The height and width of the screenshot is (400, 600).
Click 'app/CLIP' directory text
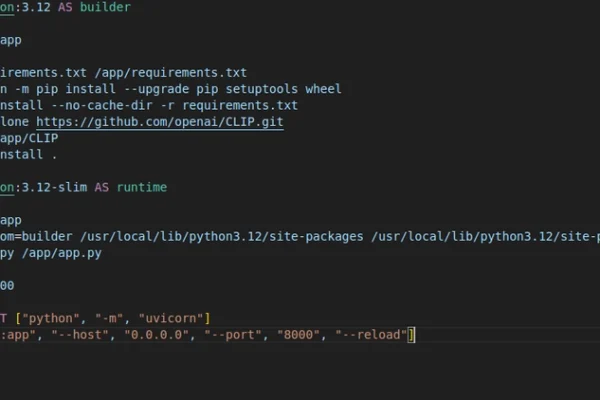pyautogui.click(x=29, y=138)
